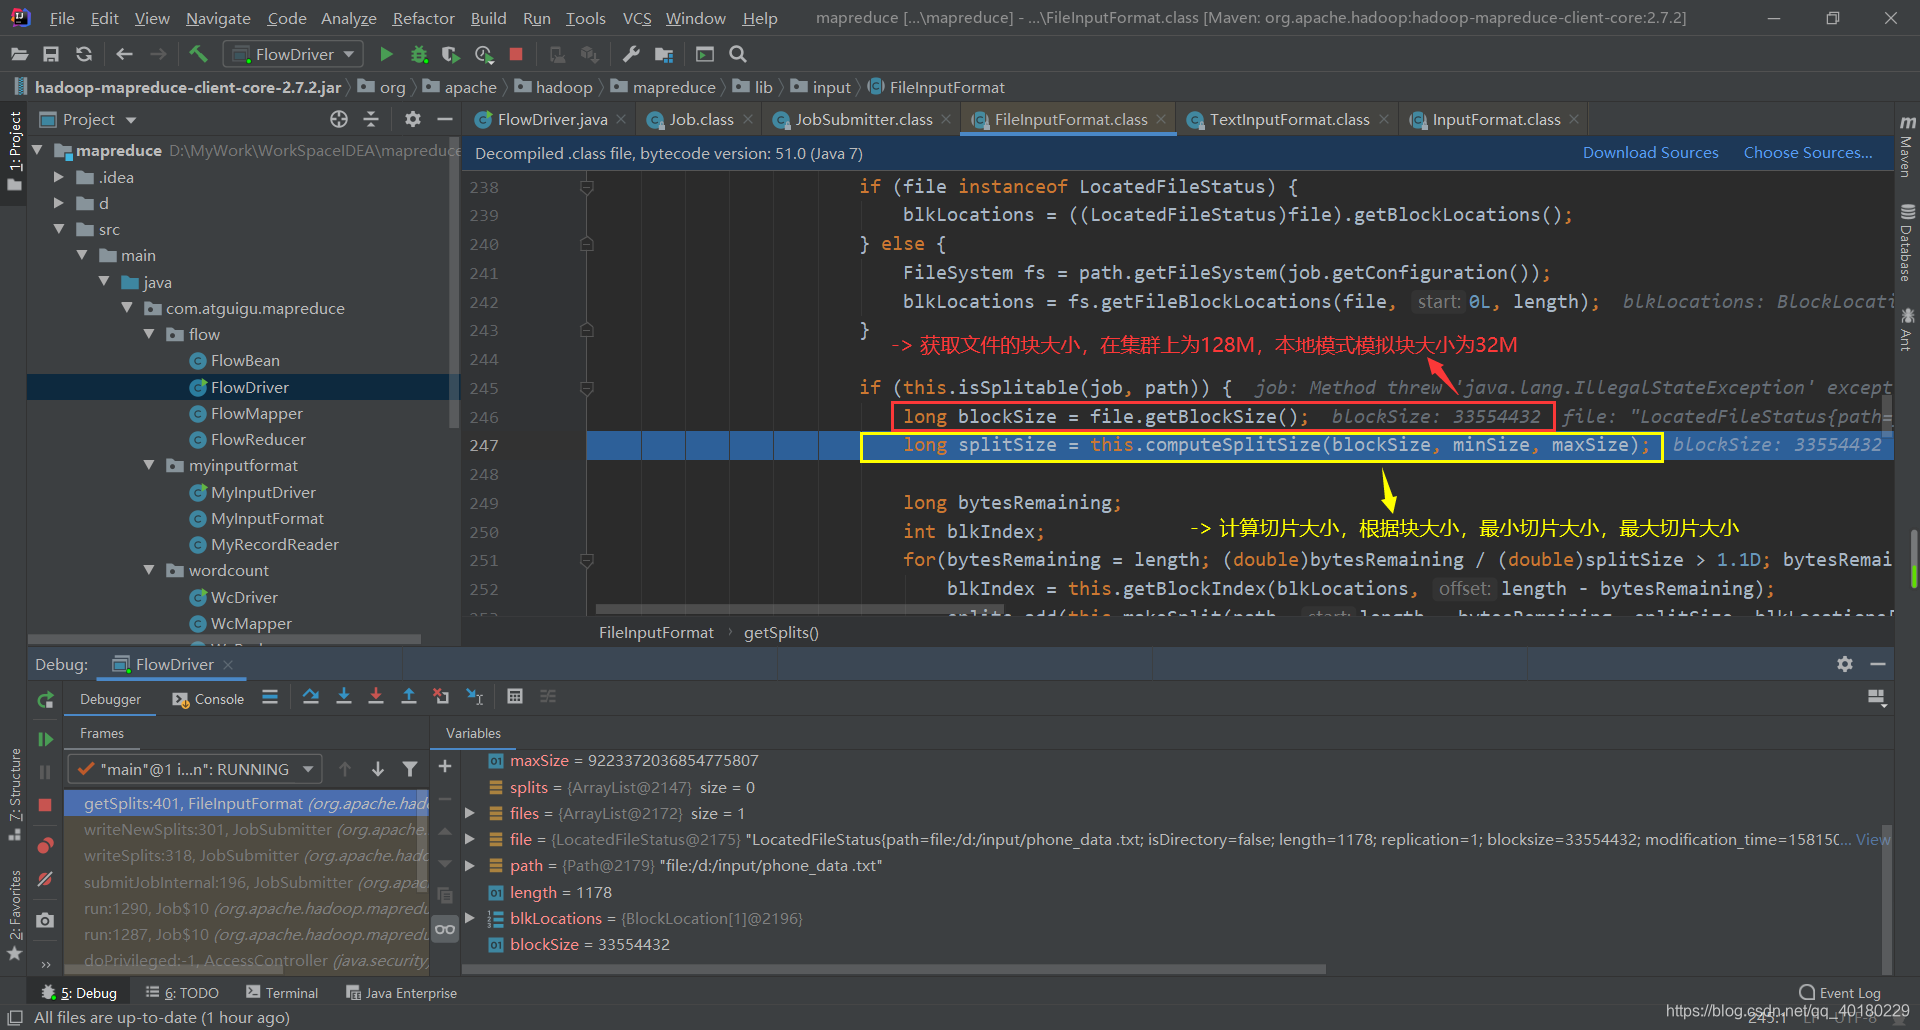The width and height of the screenshot is (1920, 1030).
Task: Click Force Step Into red arrow
Action: pyautogui.click(x=376, y=696)
